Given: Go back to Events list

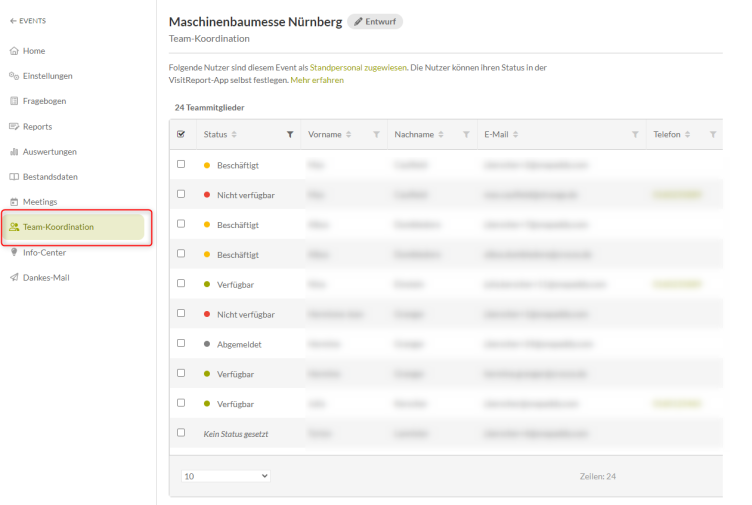Looking at the screenshot, I should 28,21.
